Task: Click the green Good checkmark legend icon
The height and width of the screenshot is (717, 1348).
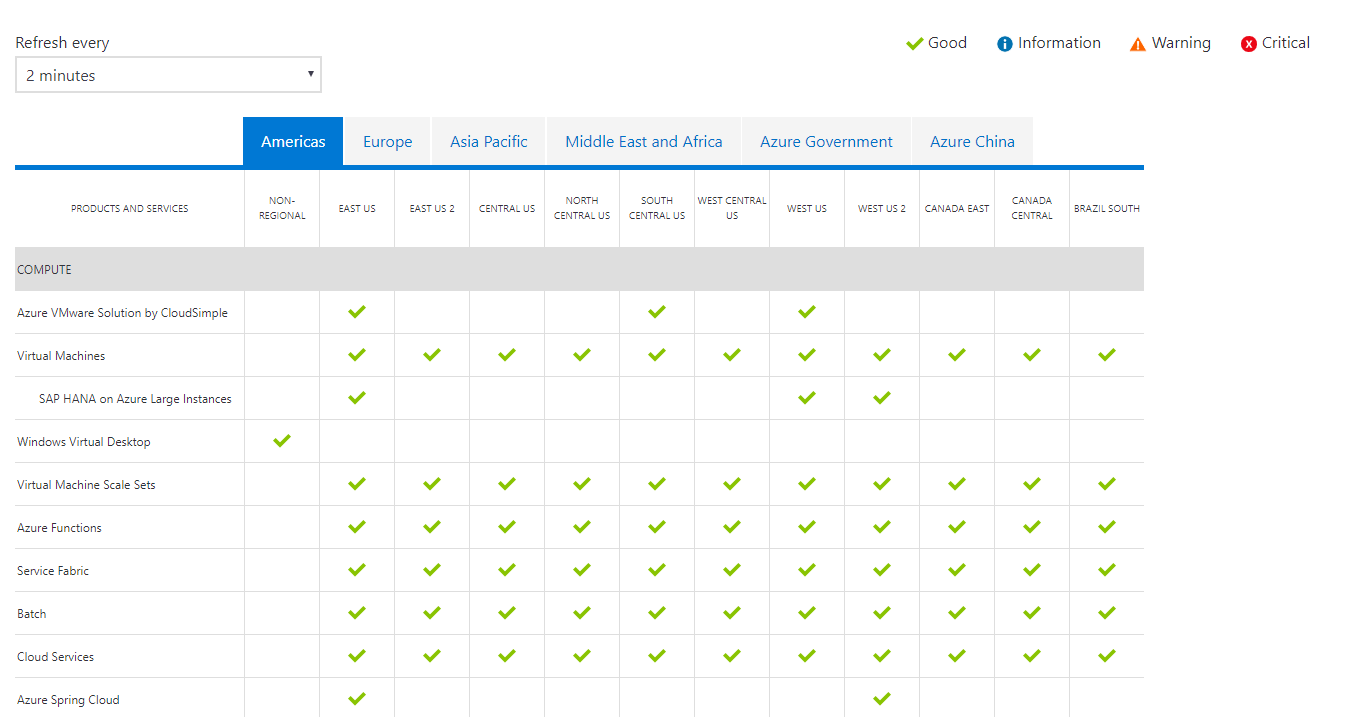Action: tap(914, 44)
